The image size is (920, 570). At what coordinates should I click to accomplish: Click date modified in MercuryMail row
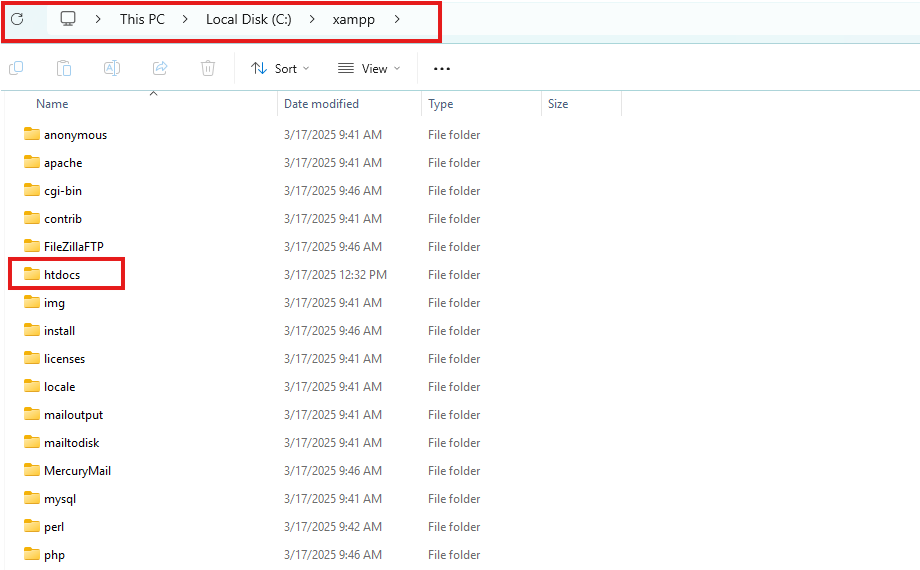pyautogui.click(x=333, y=471)
